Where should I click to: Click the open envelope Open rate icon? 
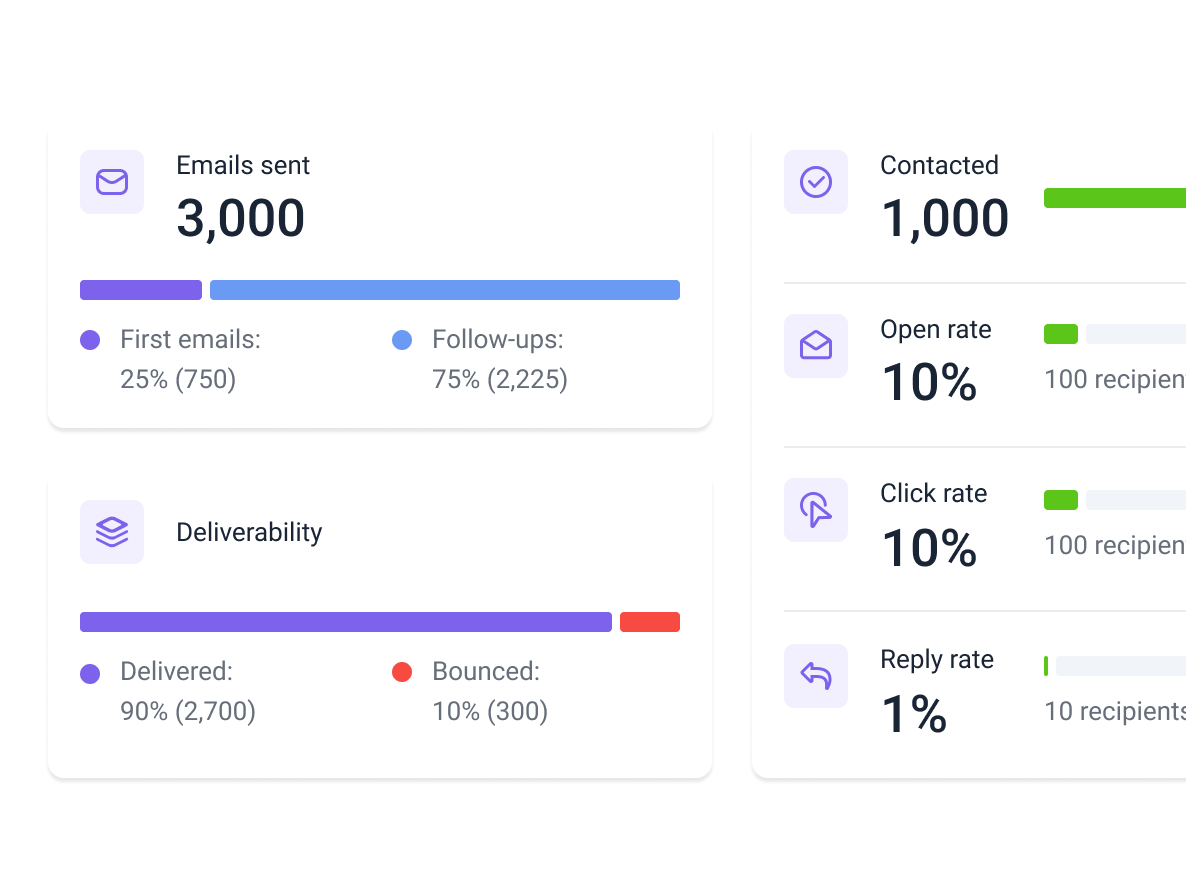(x=816, y=346)
